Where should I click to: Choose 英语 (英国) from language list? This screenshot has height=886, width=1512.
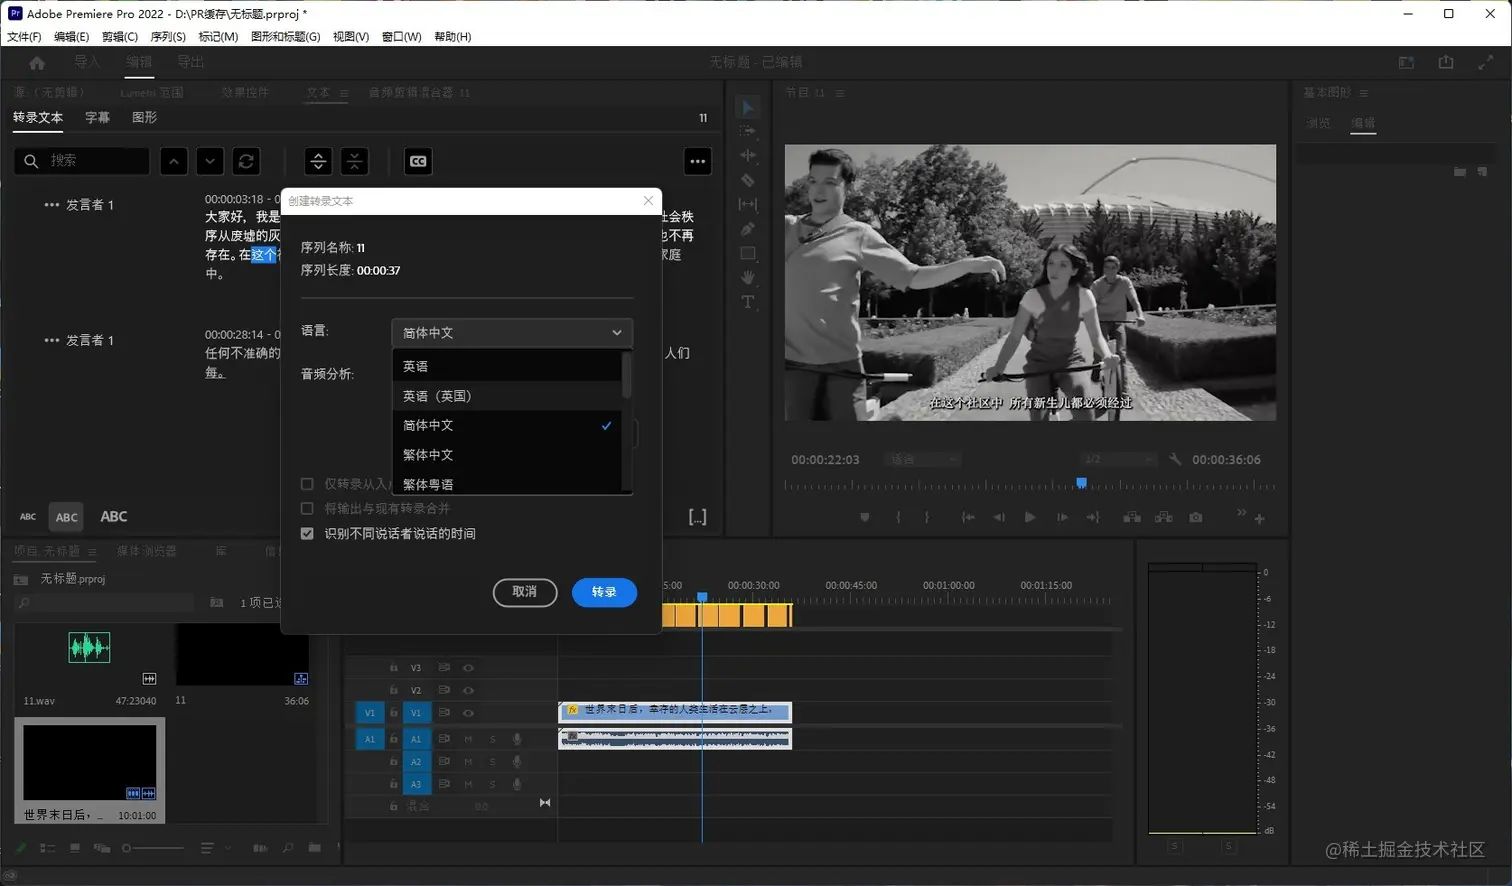click(437, 396)
